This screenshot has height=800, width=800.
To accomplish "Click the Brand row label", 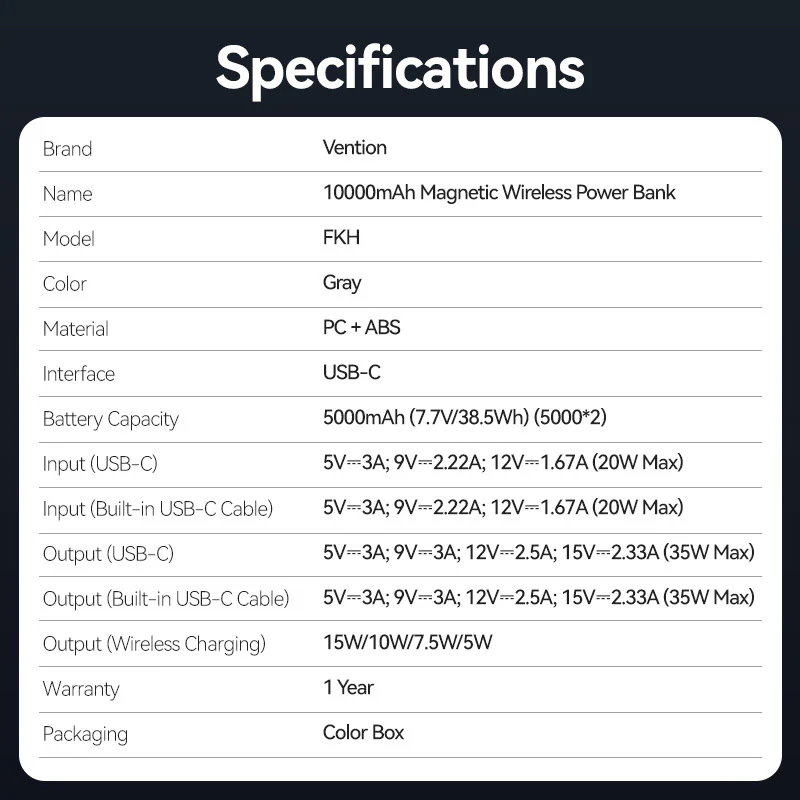I will pos(67,149).
